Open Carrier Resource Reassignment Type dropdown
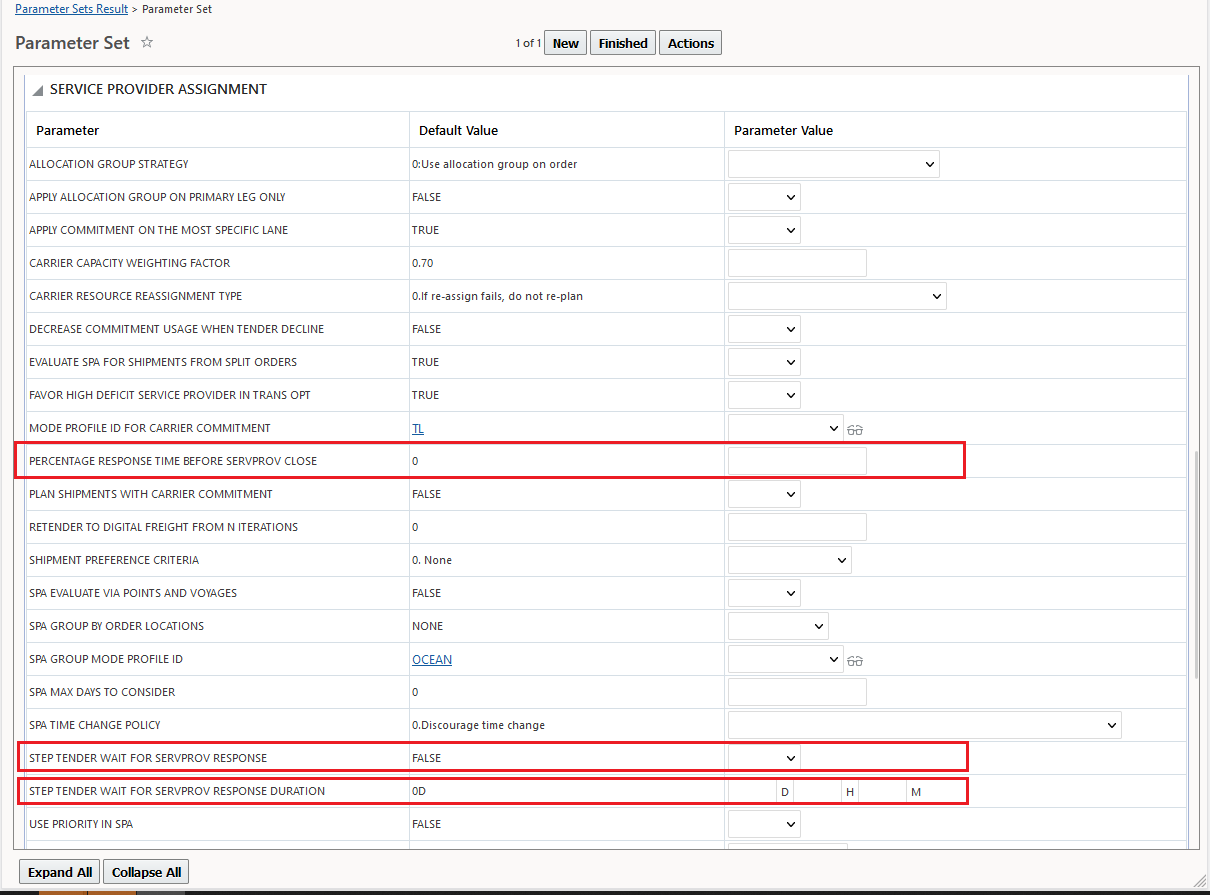This screenshot has height=895, width=1210. pyautogui.click(x=837, y=296)
